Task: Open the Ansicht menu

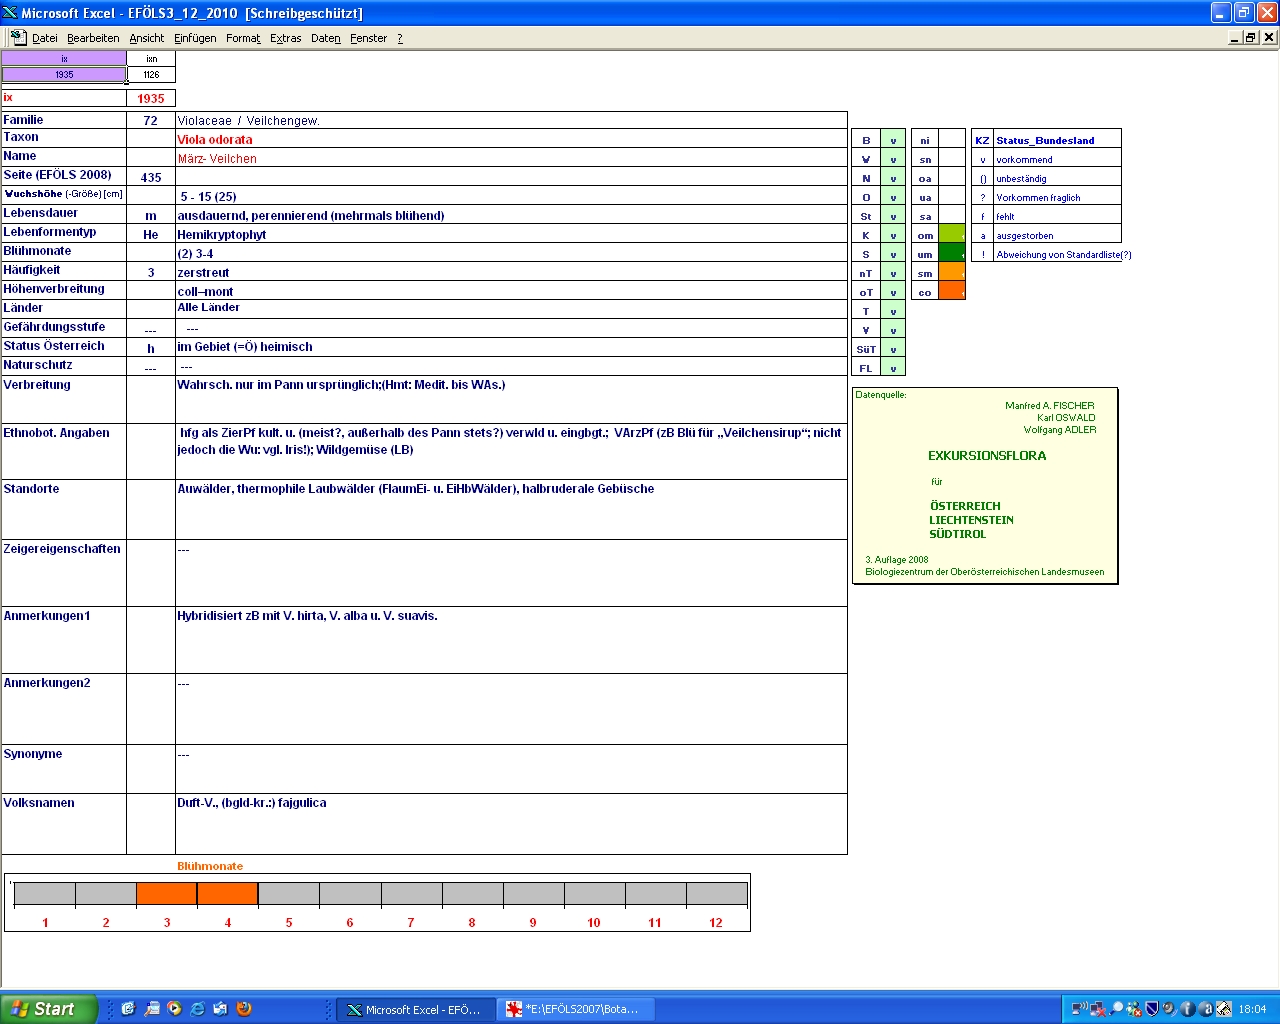Action: point(146,38)
